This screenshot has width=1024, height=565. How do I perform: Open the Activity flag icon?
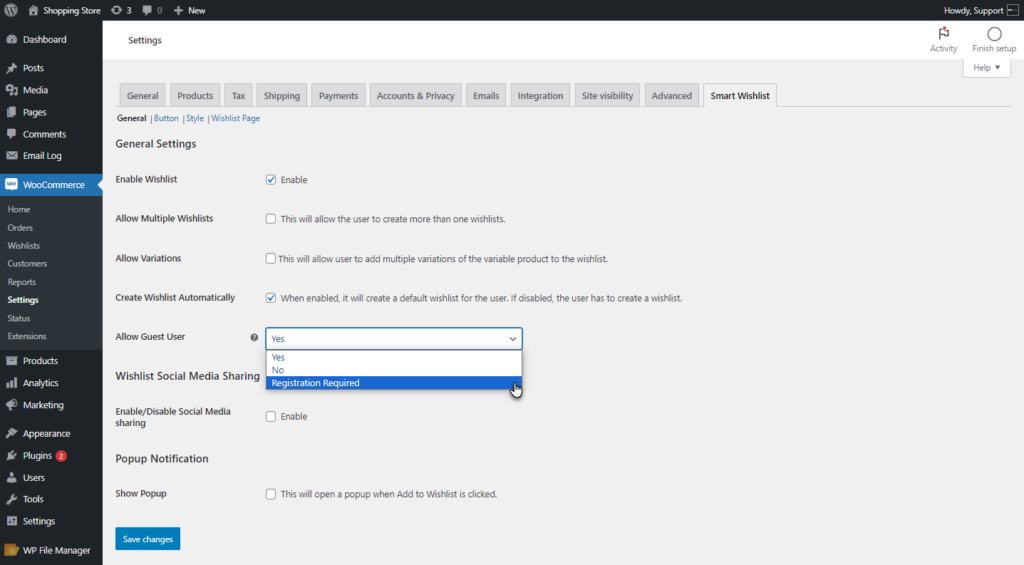tap(944, 33)
